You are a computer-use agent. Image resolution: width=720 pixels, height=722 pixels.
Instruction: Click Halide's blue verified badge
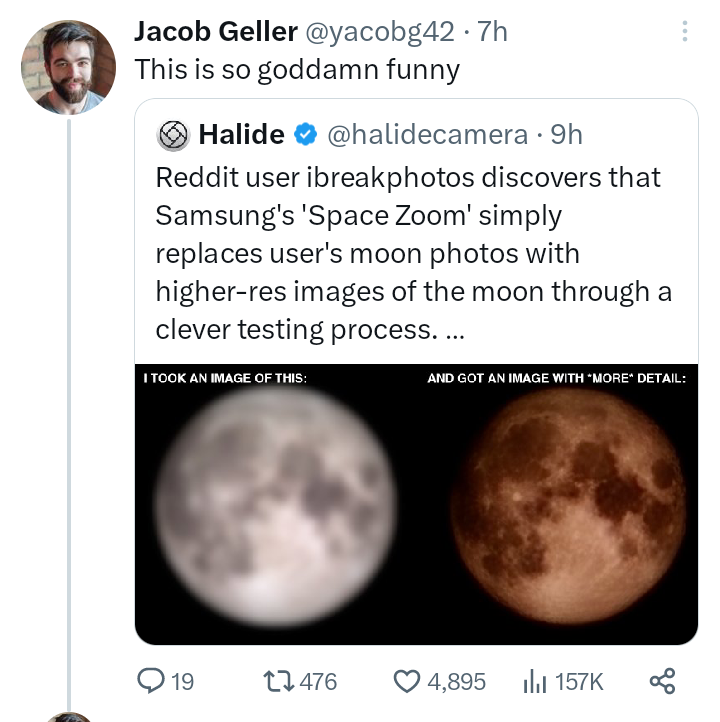[x=307, y=134]
